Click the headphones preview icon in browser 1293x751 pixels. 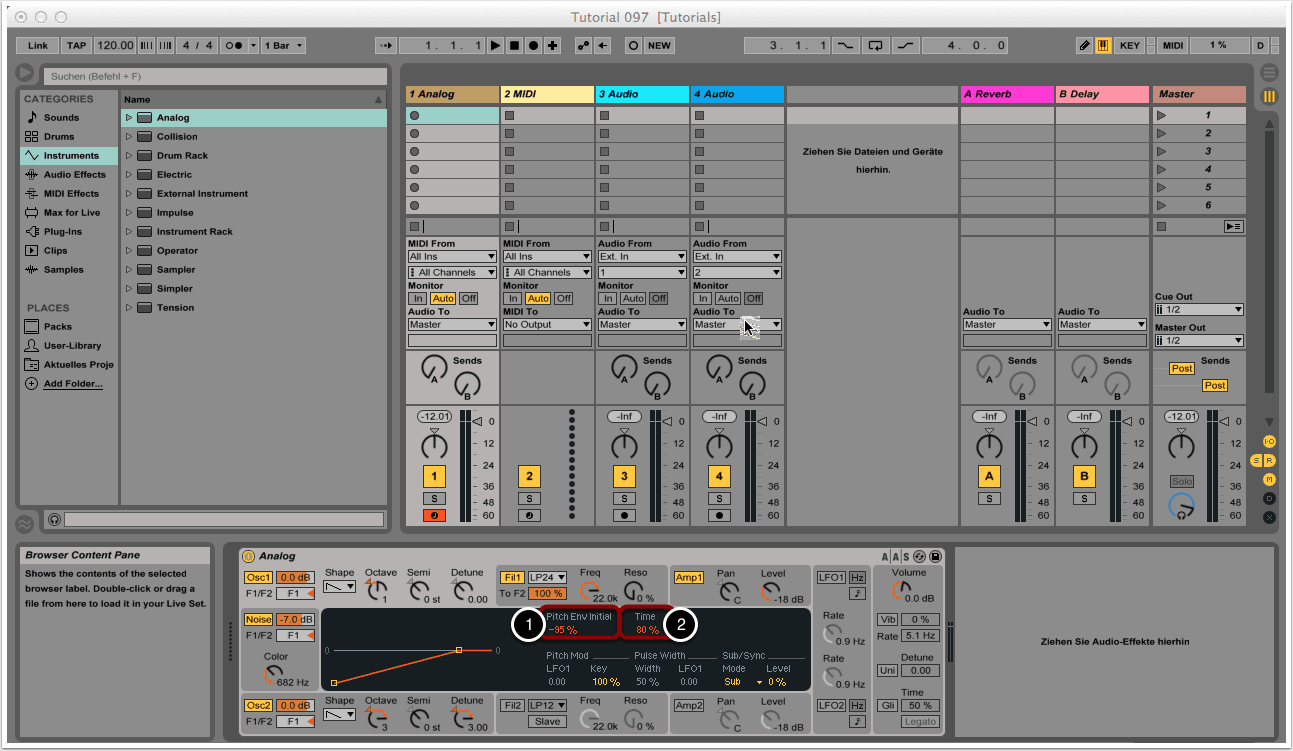point(54,520)
